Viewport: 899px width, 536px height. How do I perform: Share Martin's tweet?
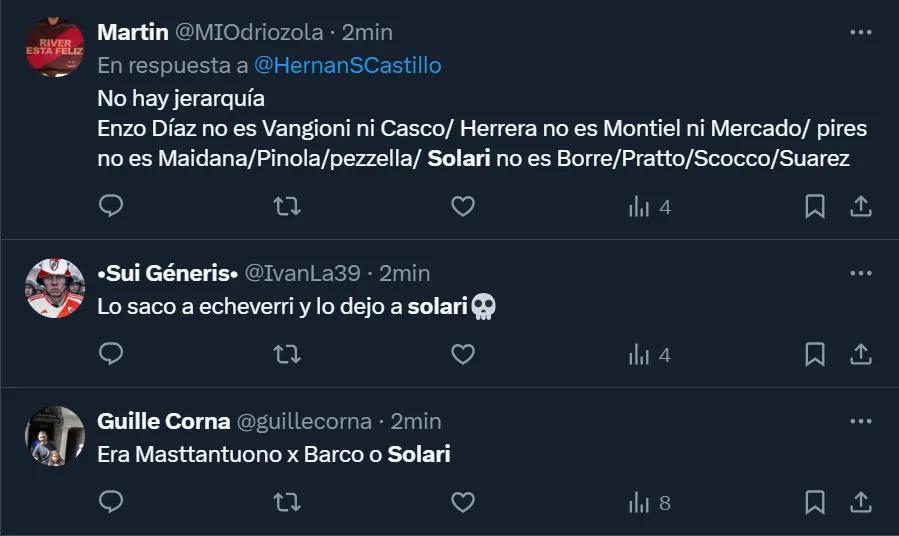coord(860,206)
